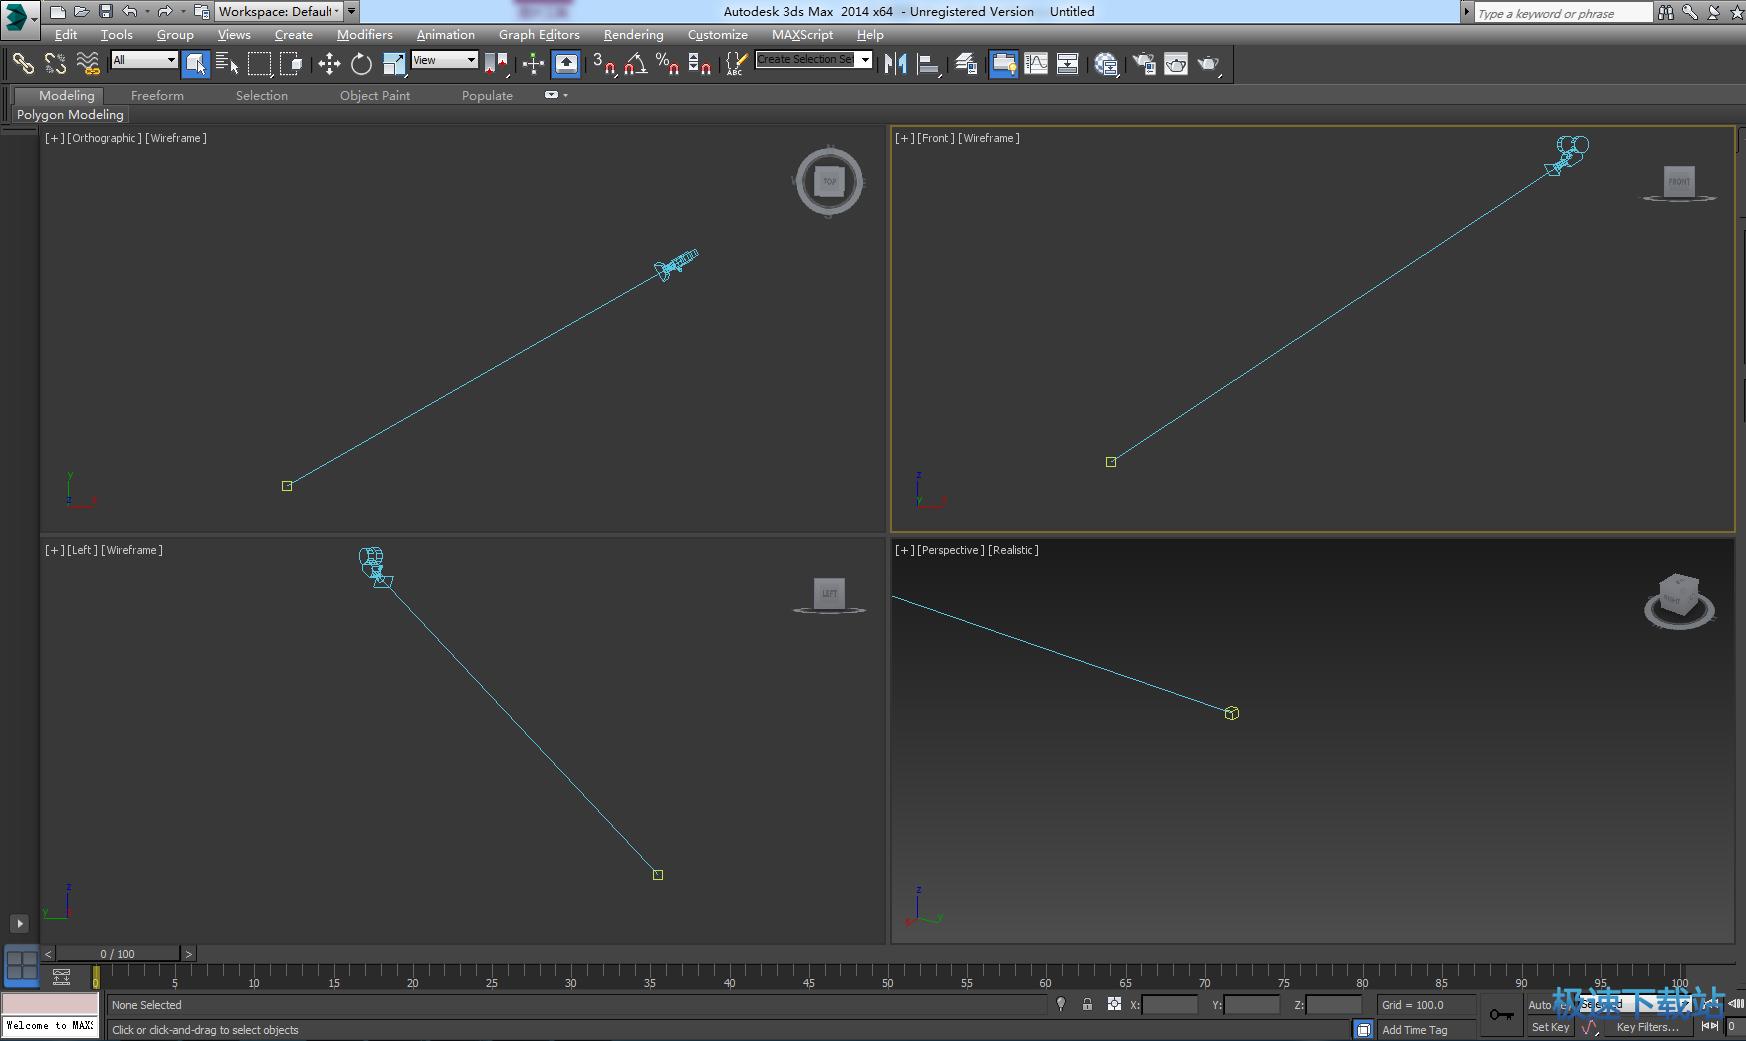Save the scene with the floppy disk icon
The width and height of the screenshot is (1746, 1041).
(x=105, y=12)
